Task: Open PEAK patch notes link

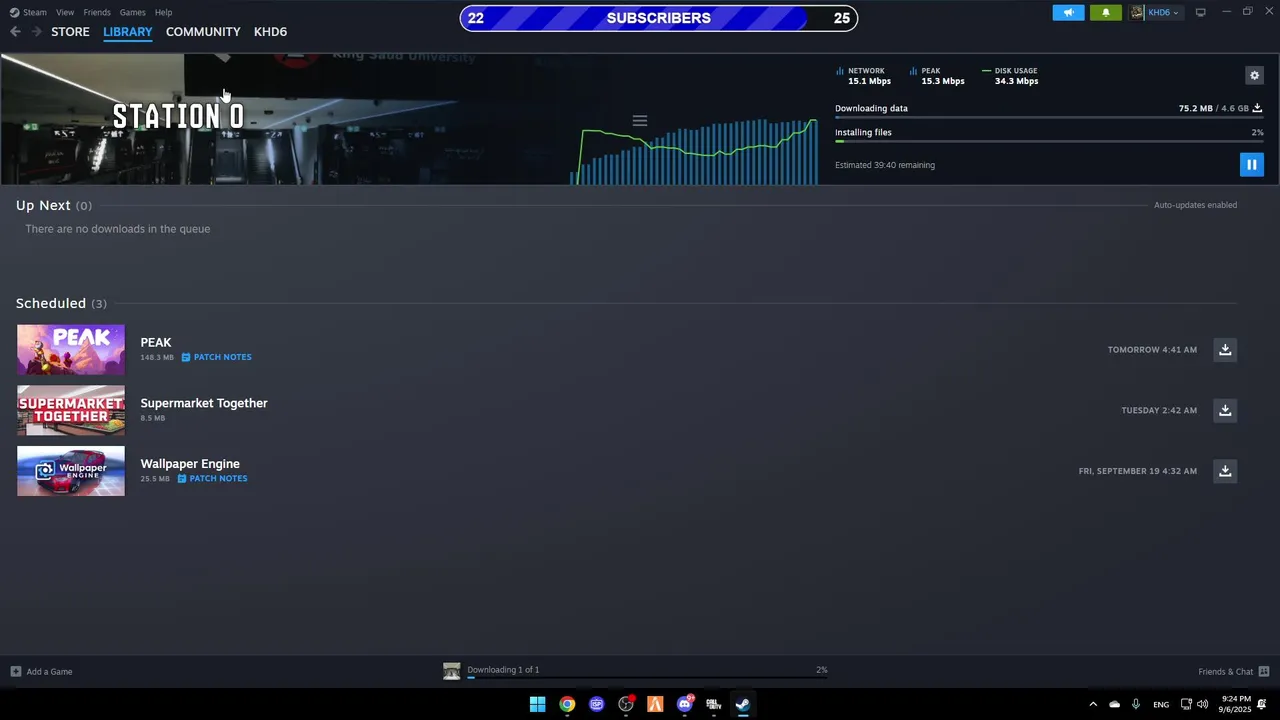Action: 216,357
